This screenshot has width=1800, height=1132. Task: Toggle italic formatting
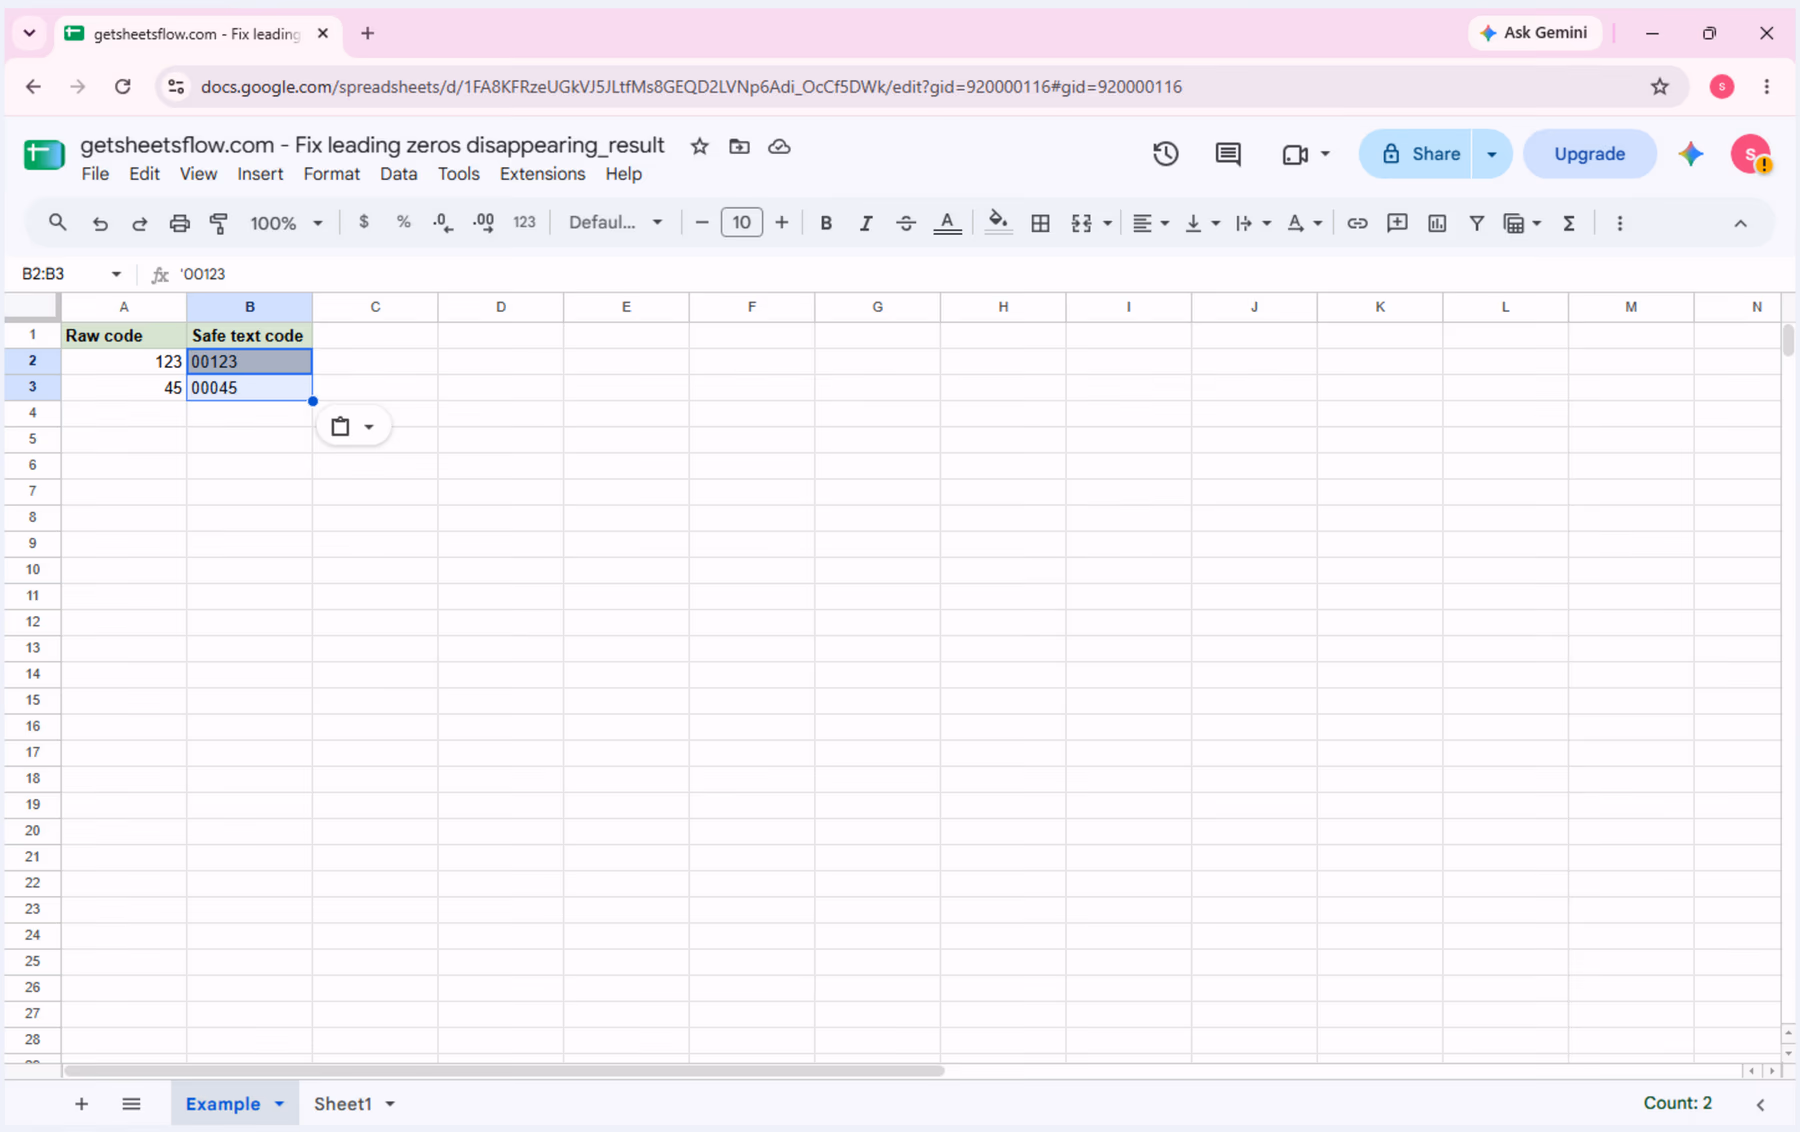click(x=866, y=223)
